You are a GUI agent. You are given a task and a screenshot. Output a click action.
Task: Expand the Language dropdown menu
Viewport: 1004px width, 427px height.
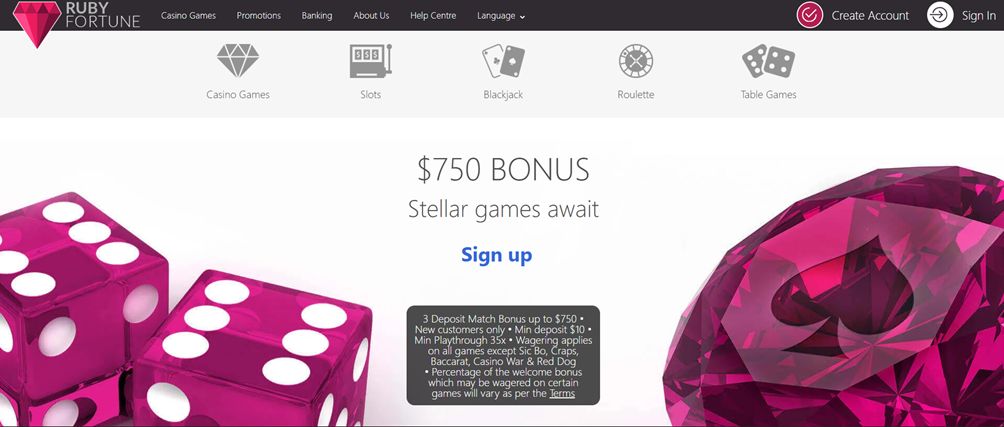pyautogui.click(x=501, y=16)
